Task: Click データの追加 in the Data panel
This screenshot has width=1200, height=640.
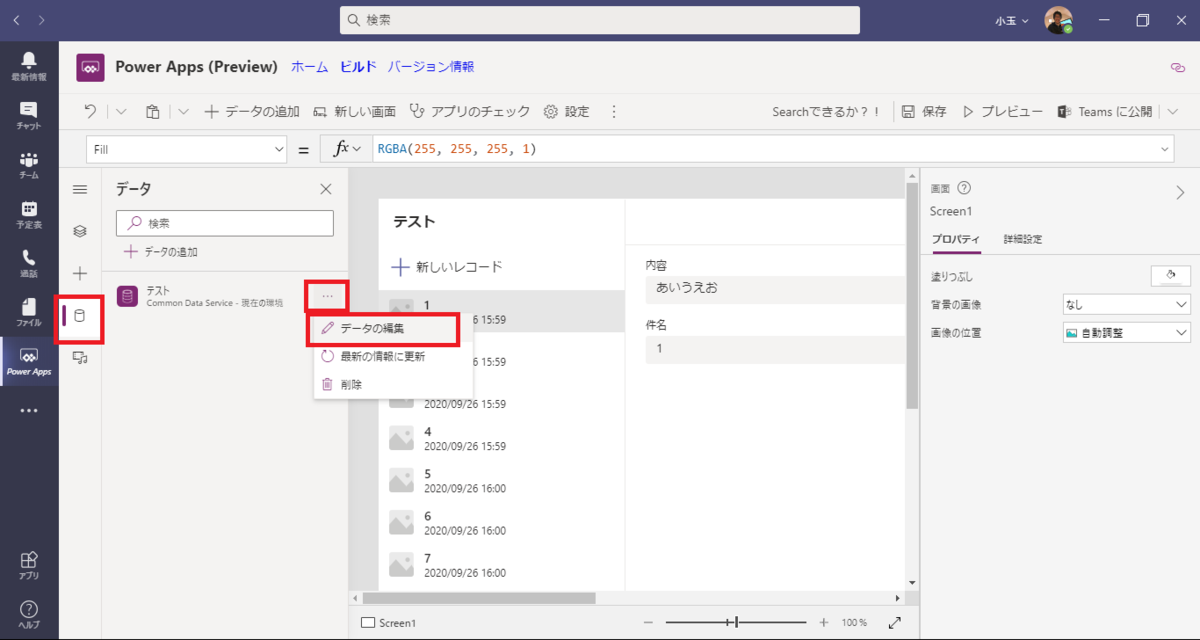Action: point(160,252)
